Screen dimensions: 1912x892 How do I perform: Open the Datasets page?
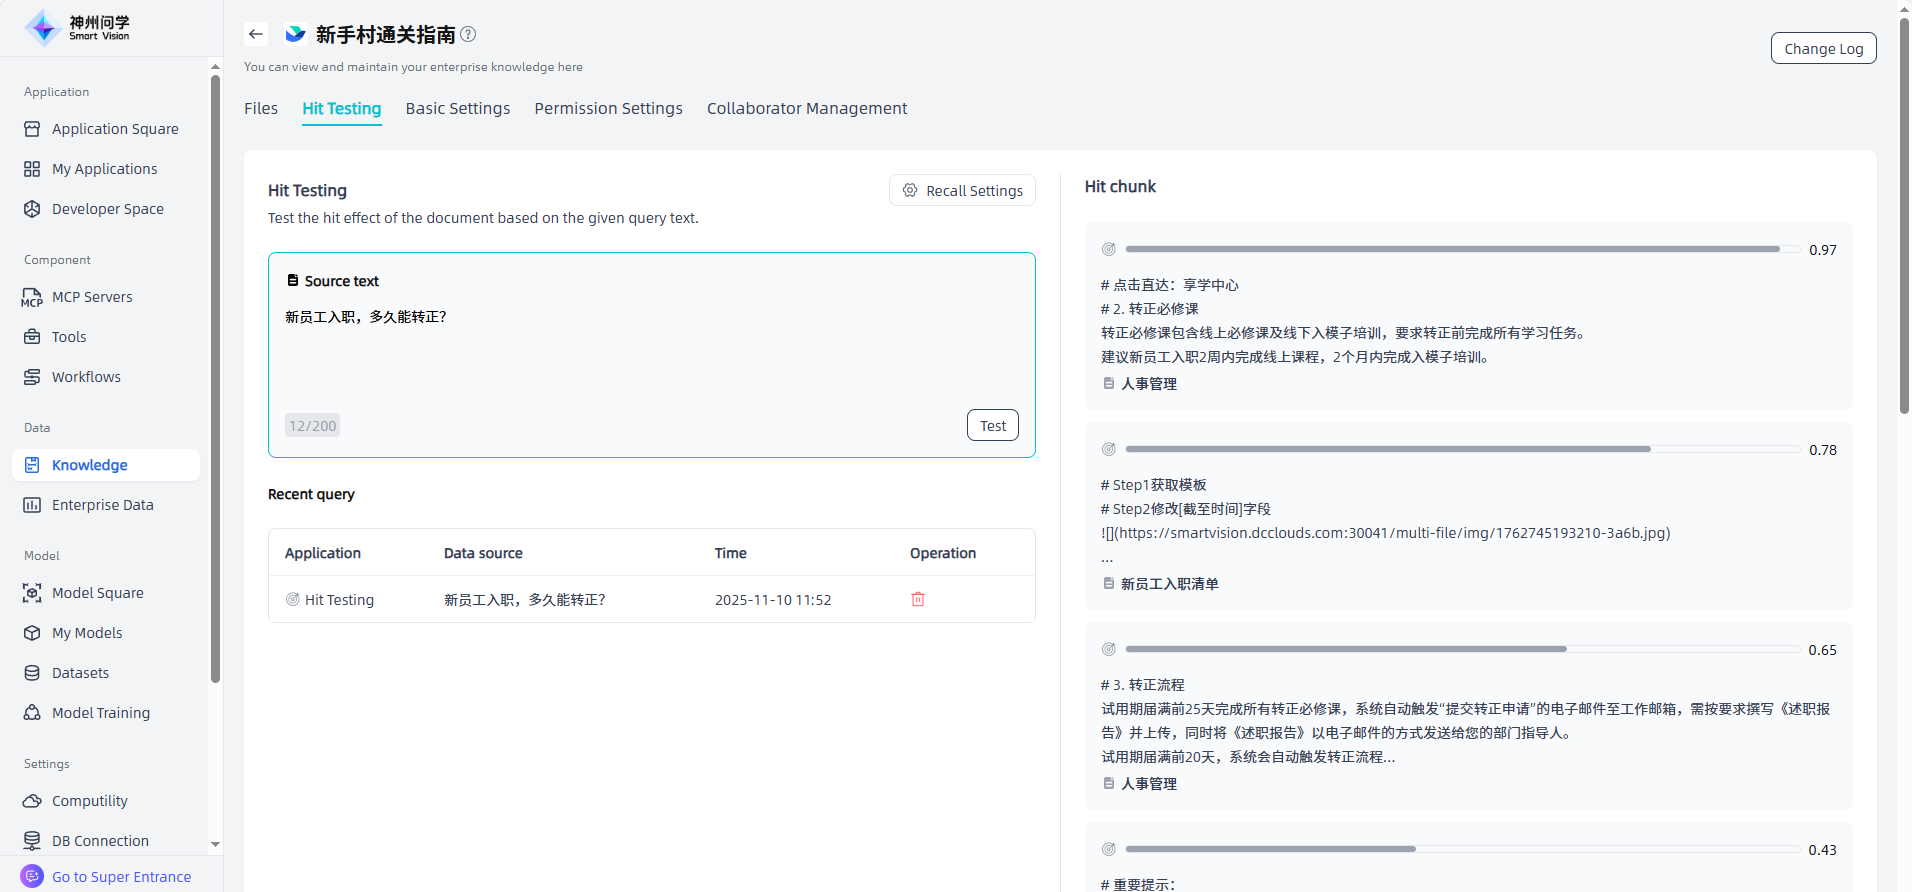tap(80, 673)
